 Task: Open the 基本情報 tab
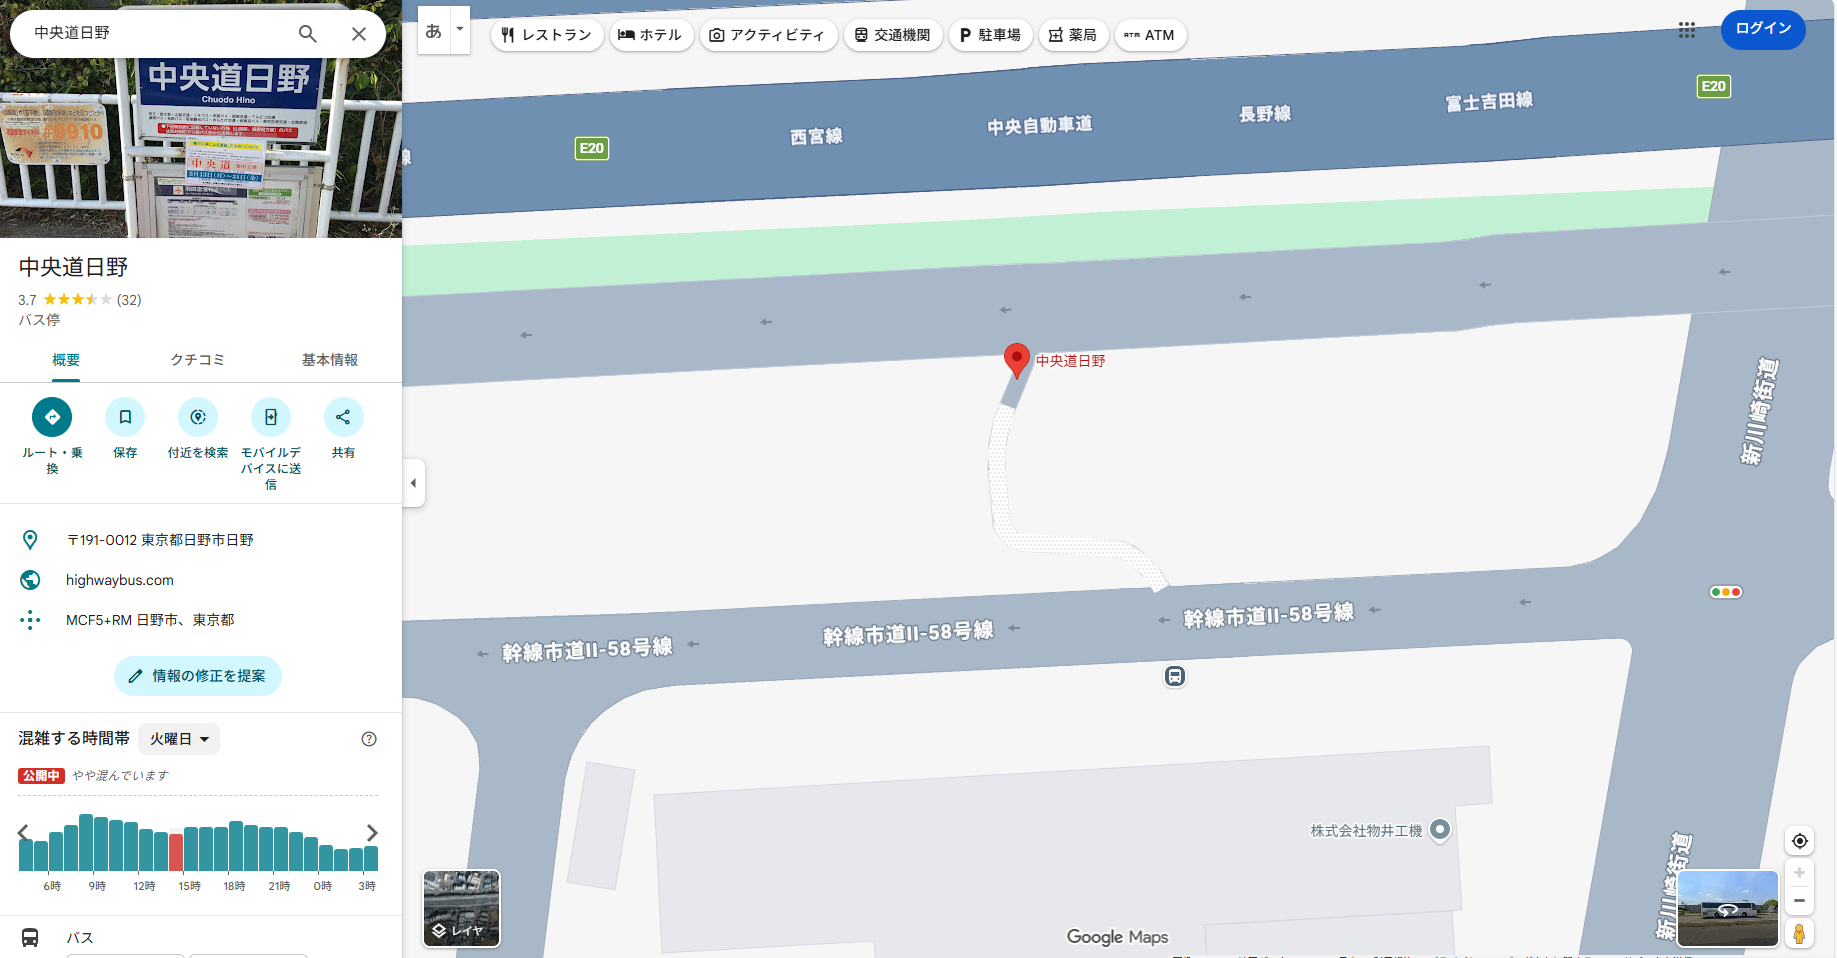coord(330,360)
